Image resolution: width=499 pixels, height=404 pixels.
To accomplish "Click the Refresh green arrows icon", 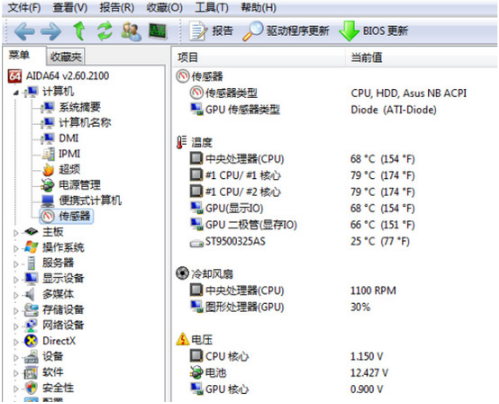I will 105,31.
